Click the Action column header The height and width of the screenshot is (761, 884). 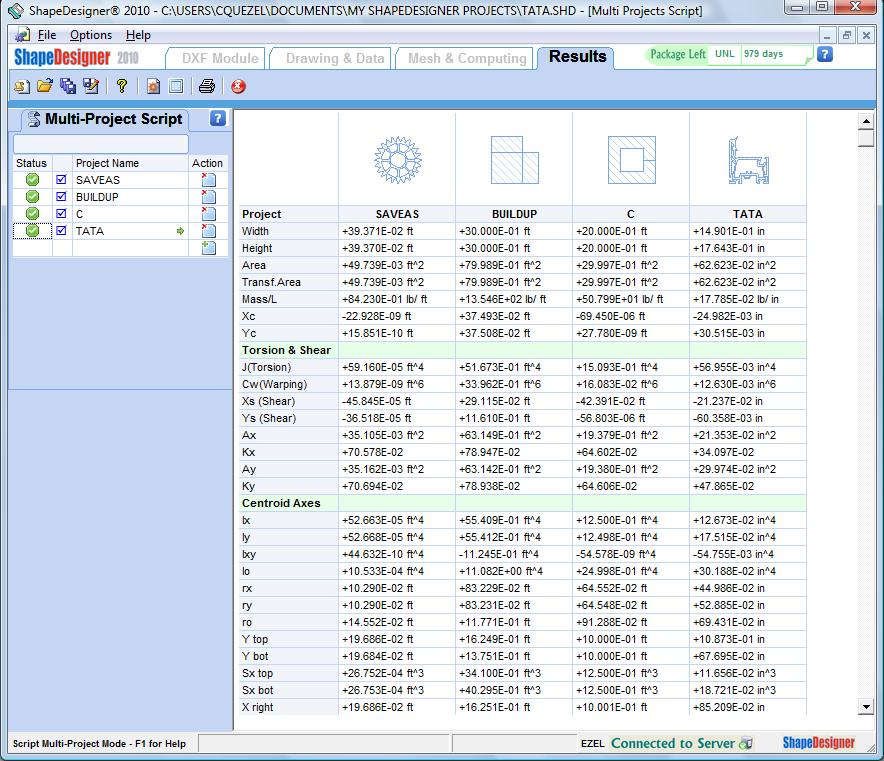point(207,163)
